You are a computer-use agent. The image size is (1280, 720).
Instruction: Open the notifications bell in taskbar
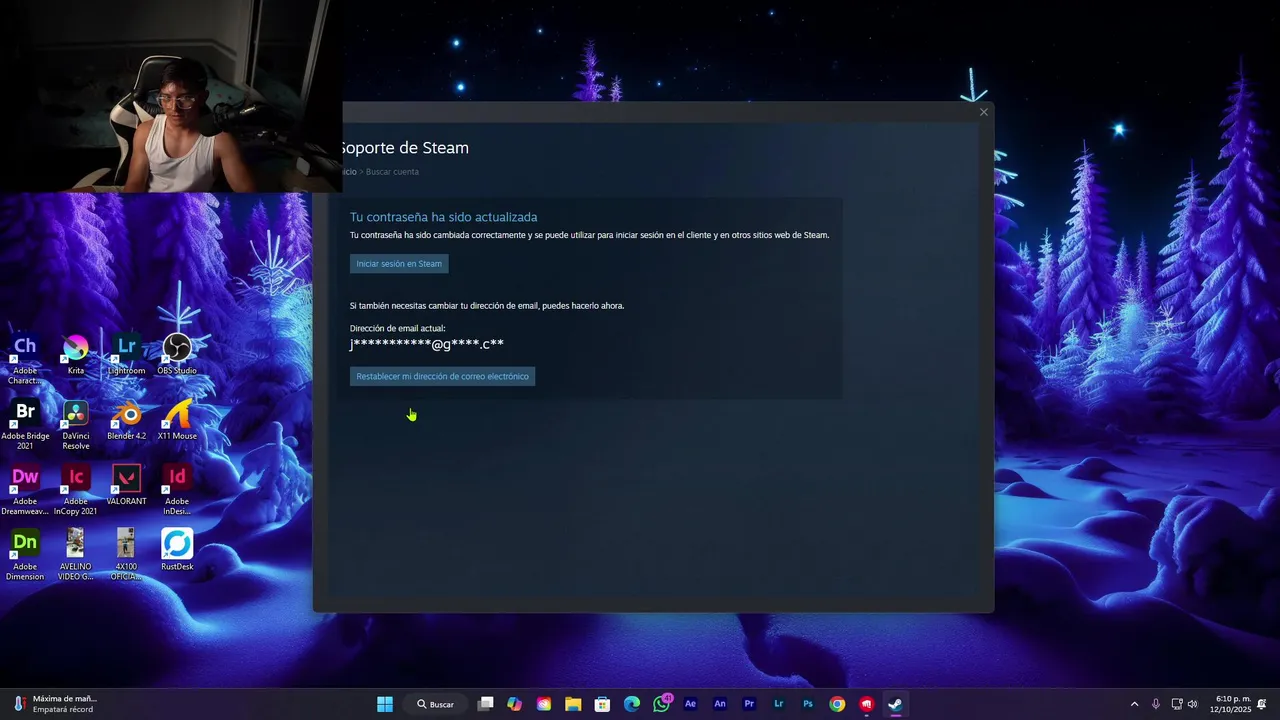pyautogui.click(x=1262, y=704)
